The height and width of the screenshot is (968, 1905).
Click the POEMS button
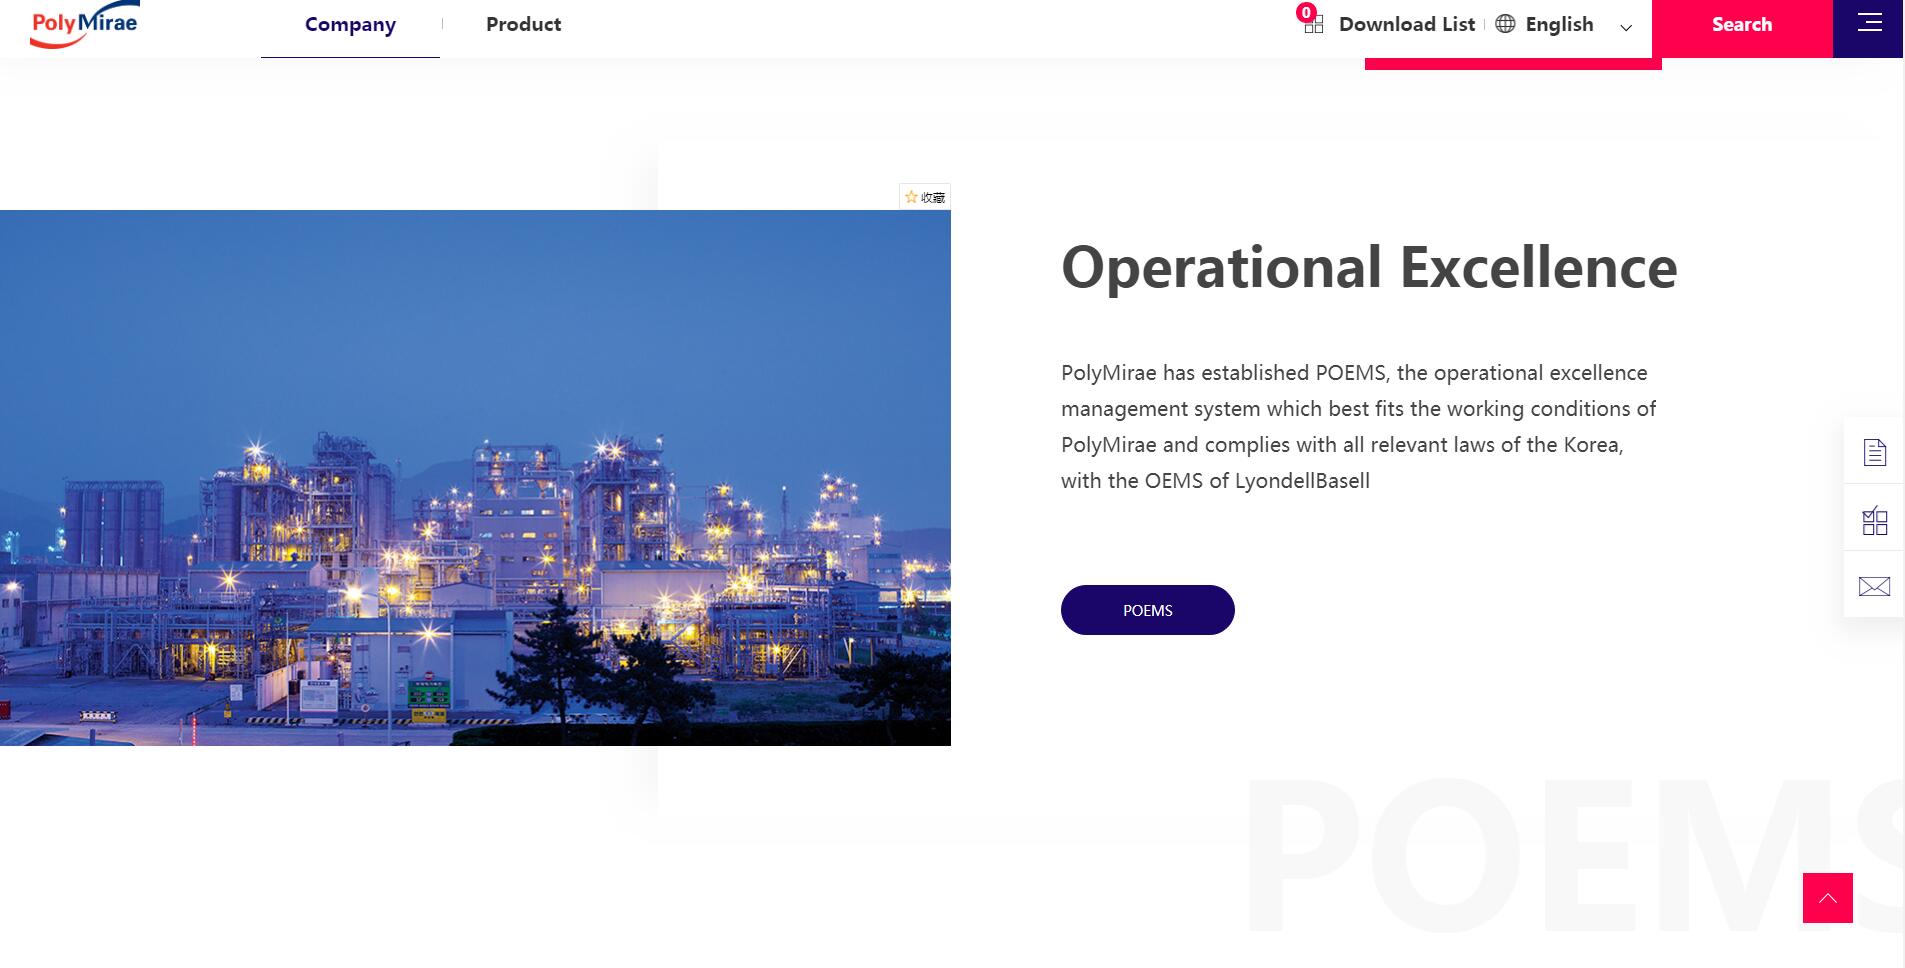[x=1147, y=610]
